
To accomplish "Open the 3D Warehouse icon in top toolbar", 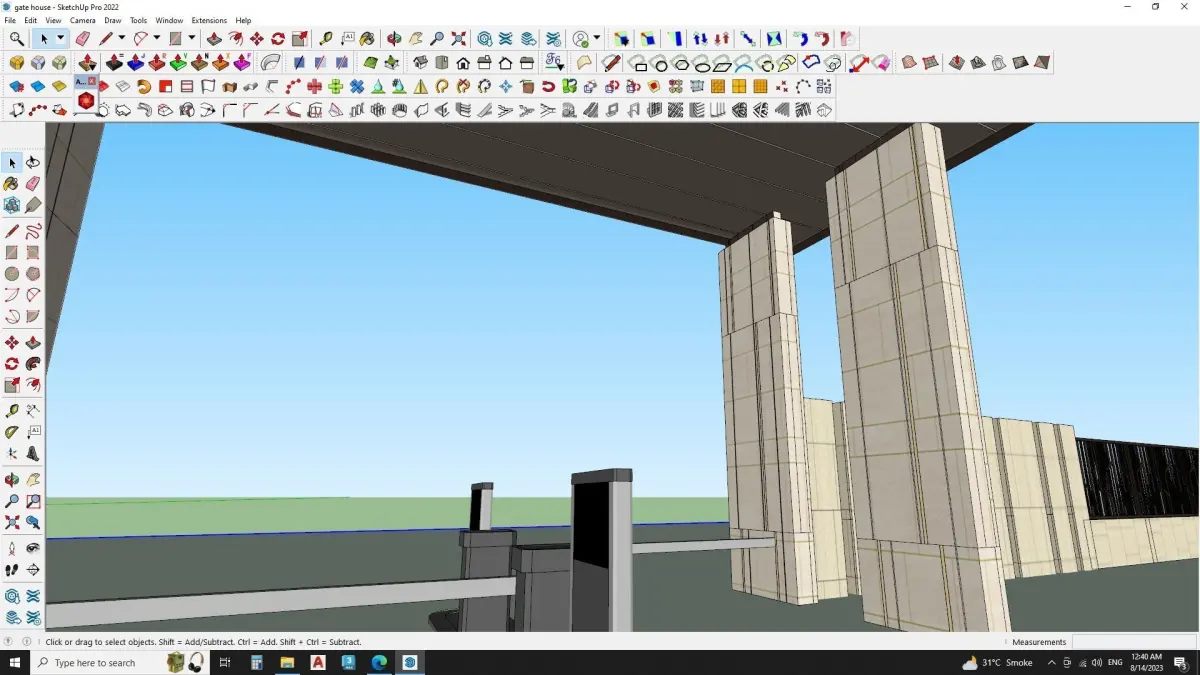I will click(485, 39).
